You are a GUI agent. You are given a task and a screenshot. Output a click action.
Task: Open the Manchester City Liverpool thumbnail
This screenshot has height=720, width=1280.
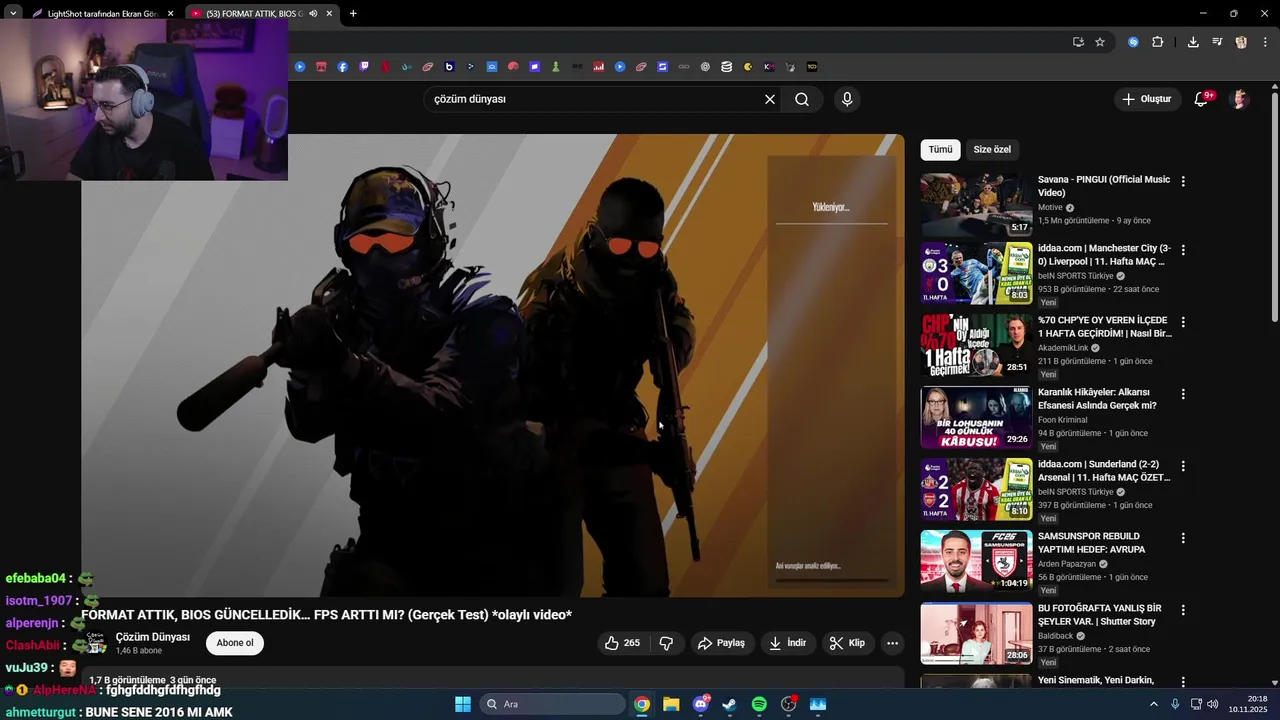pyautogui.click(x=976, y=273)
